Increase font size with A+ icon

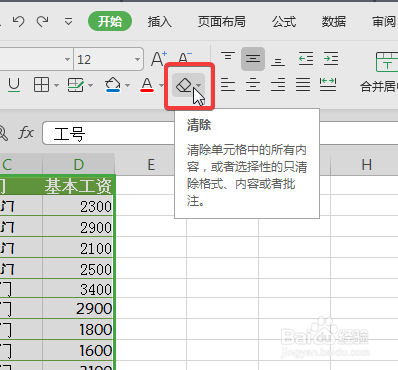(x=159, y=59)
